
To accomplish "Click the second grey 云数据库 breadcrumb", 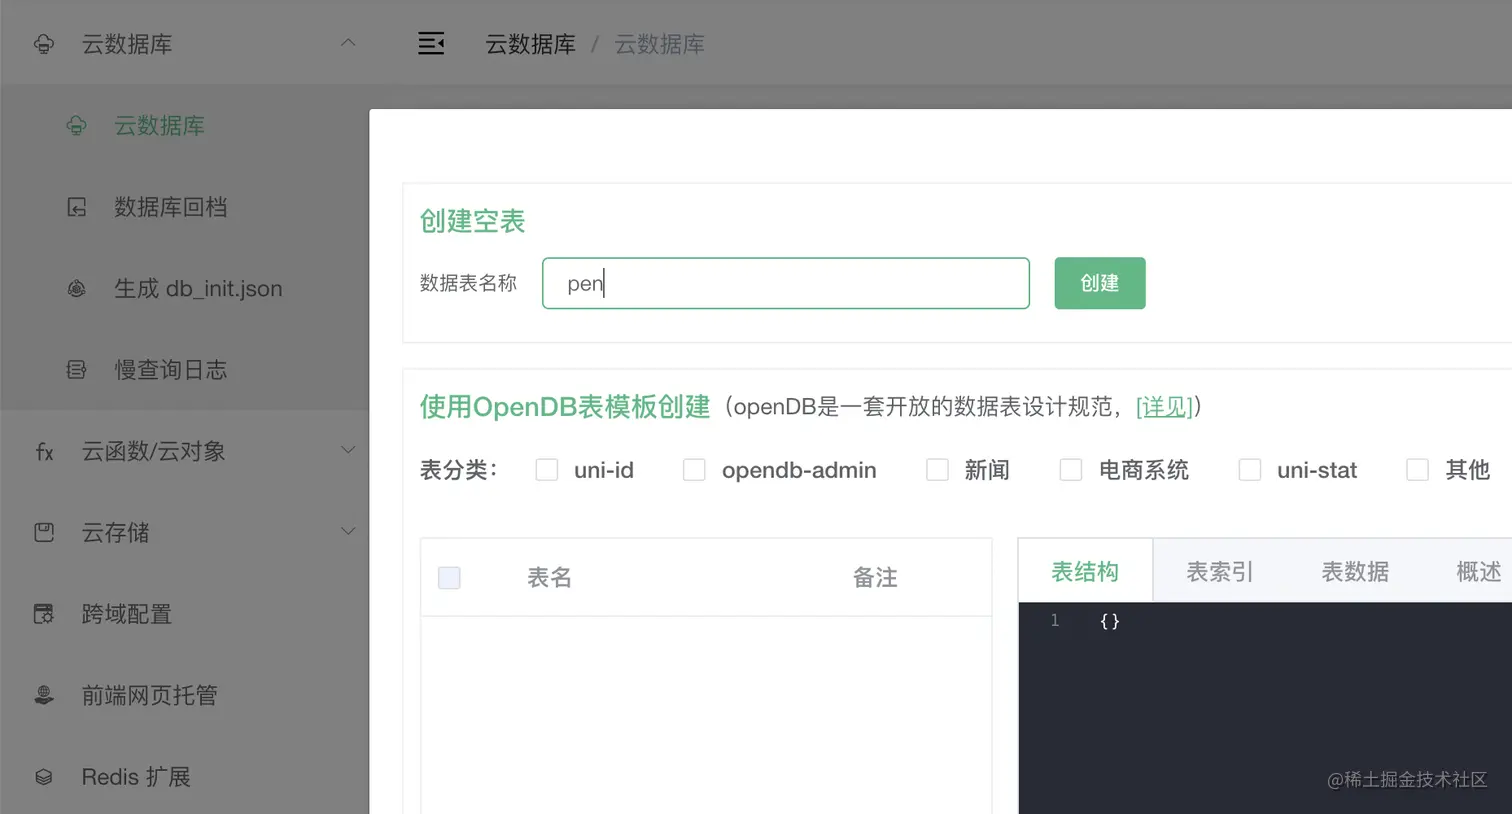I will (x=659, y=44).
